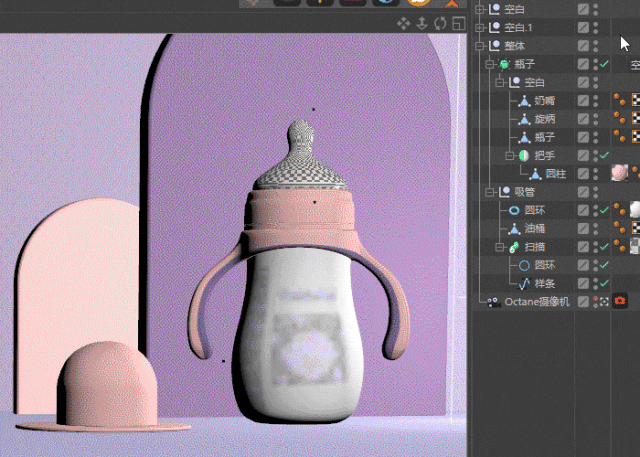This screenshot has width=640, height=457.
Task: Click the spline icon next to 样条
Action: tap(525, 283)
